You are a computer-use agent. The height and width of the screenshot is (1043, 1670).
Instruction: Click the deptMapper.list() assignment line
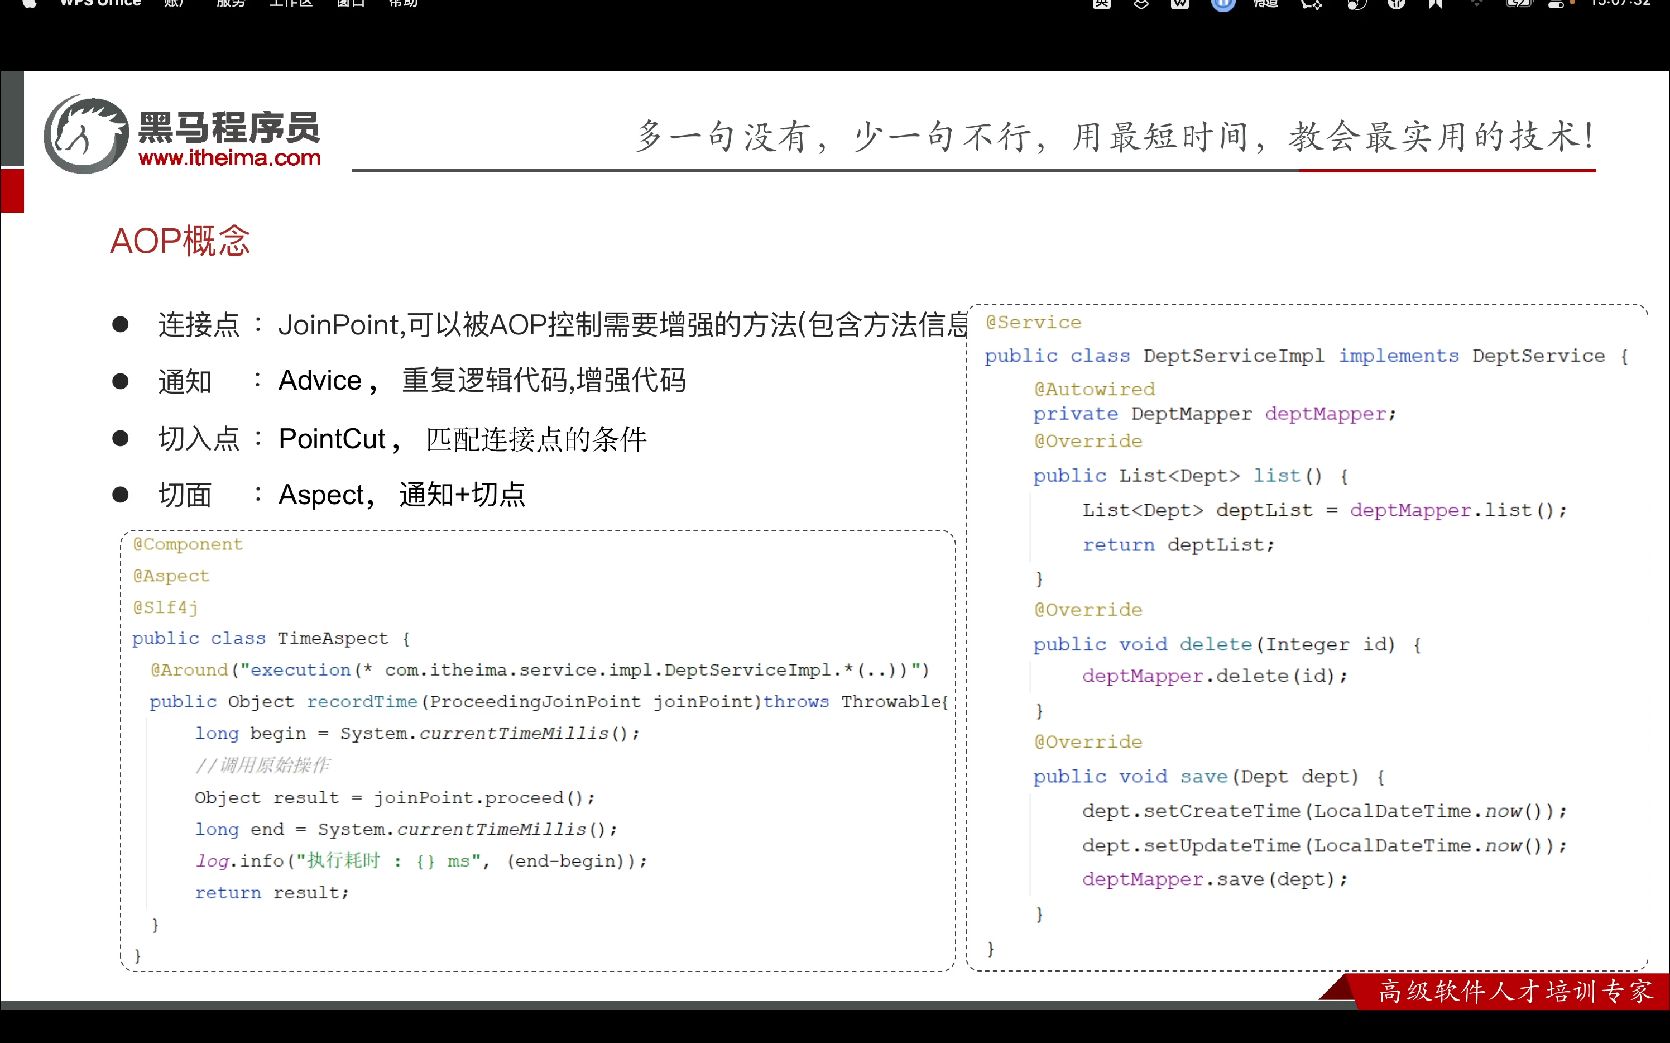(x=1324, y=510)
